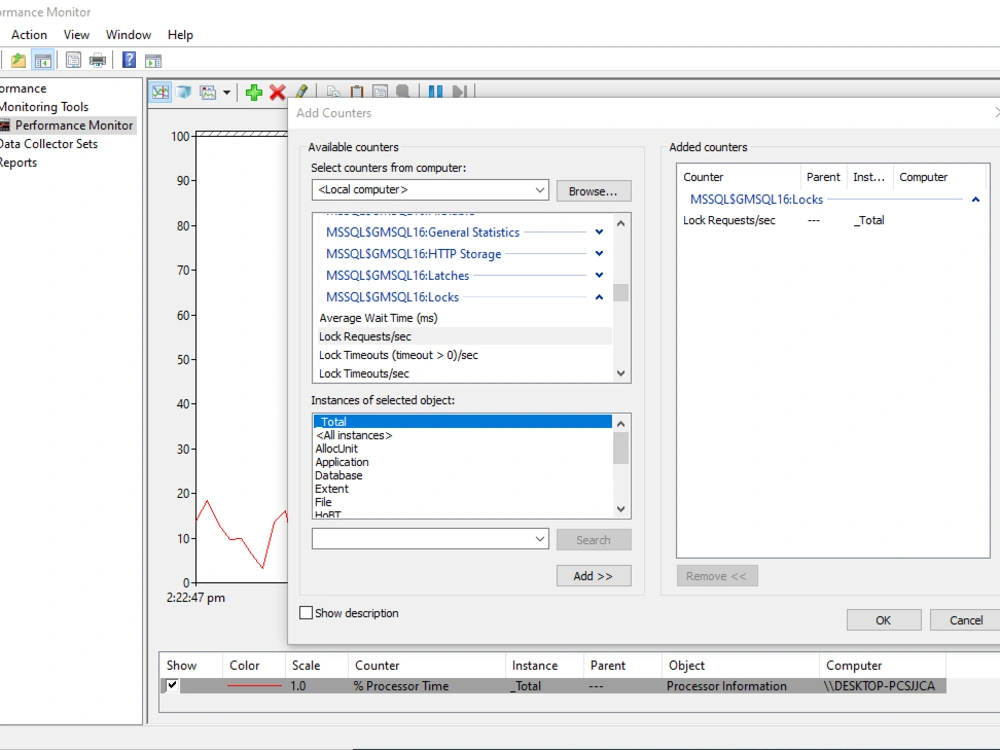This screenshot has height=750, width=1000.
Task: Select MSSQL$GMSQL16:Latches counter group
Action: (397, 276)
